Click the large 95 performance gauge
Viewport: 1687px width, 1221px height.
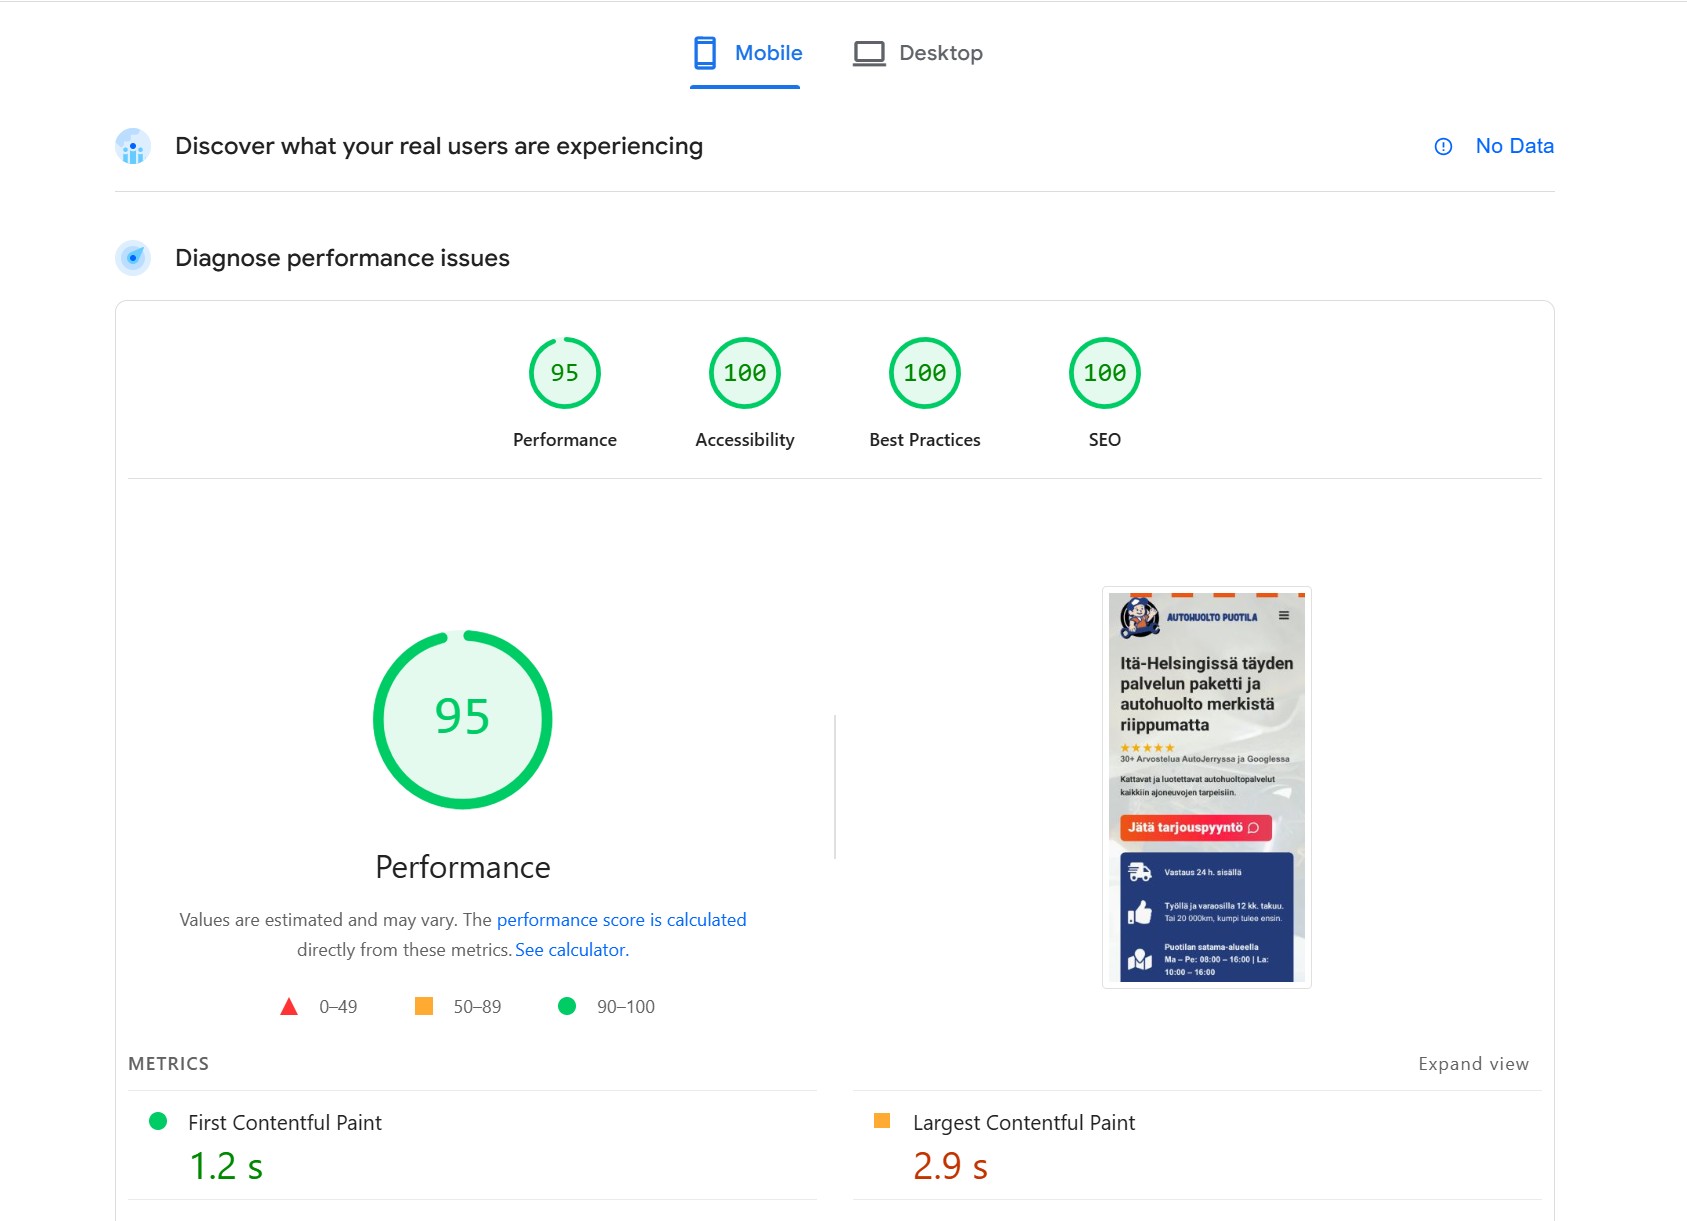(463, 719)
